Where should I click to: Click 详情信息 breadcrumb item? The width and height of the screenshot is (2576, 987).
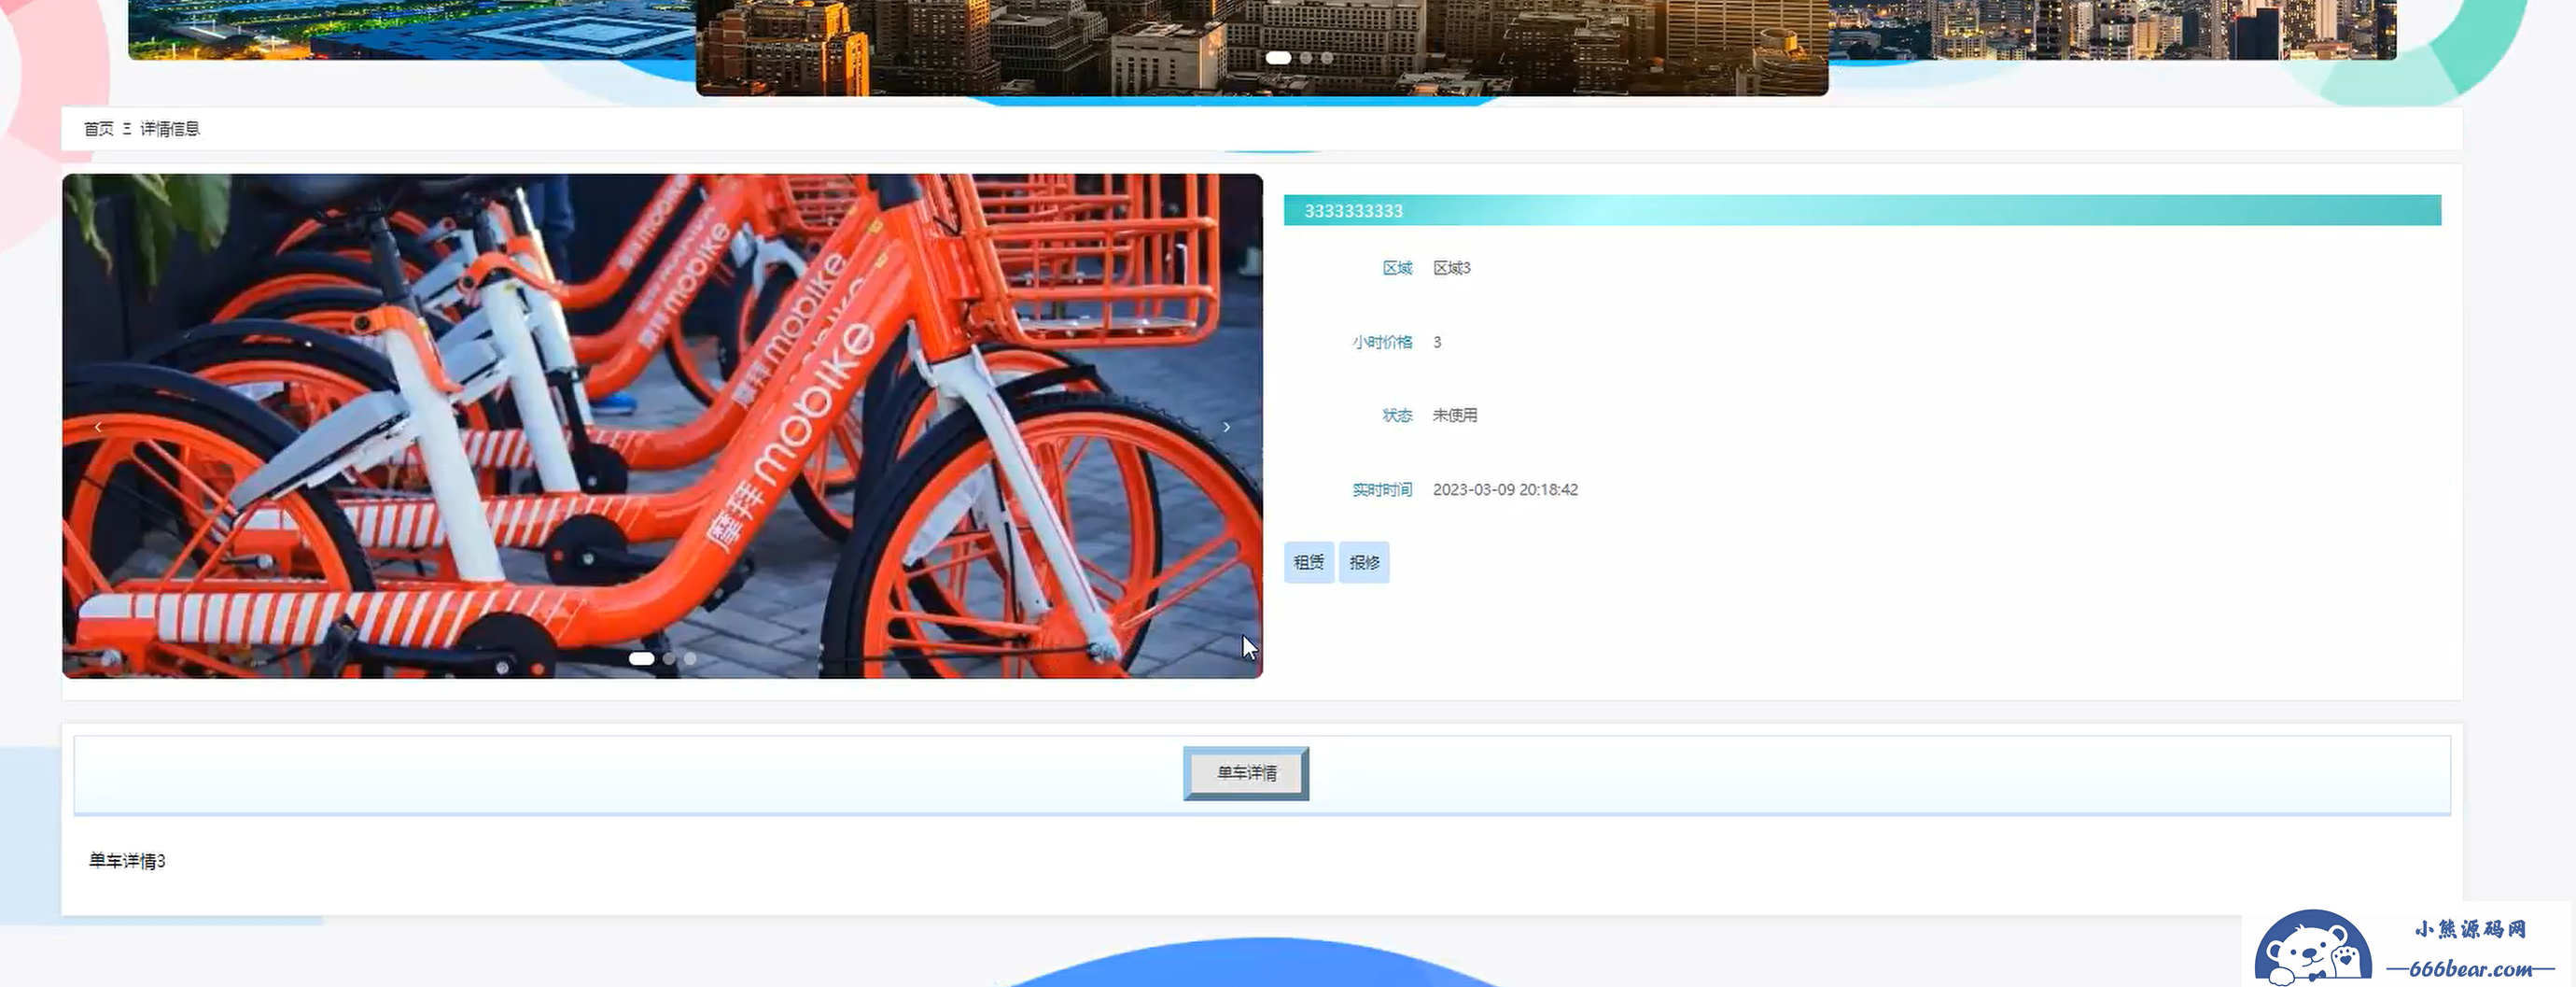tap(170, 129)
